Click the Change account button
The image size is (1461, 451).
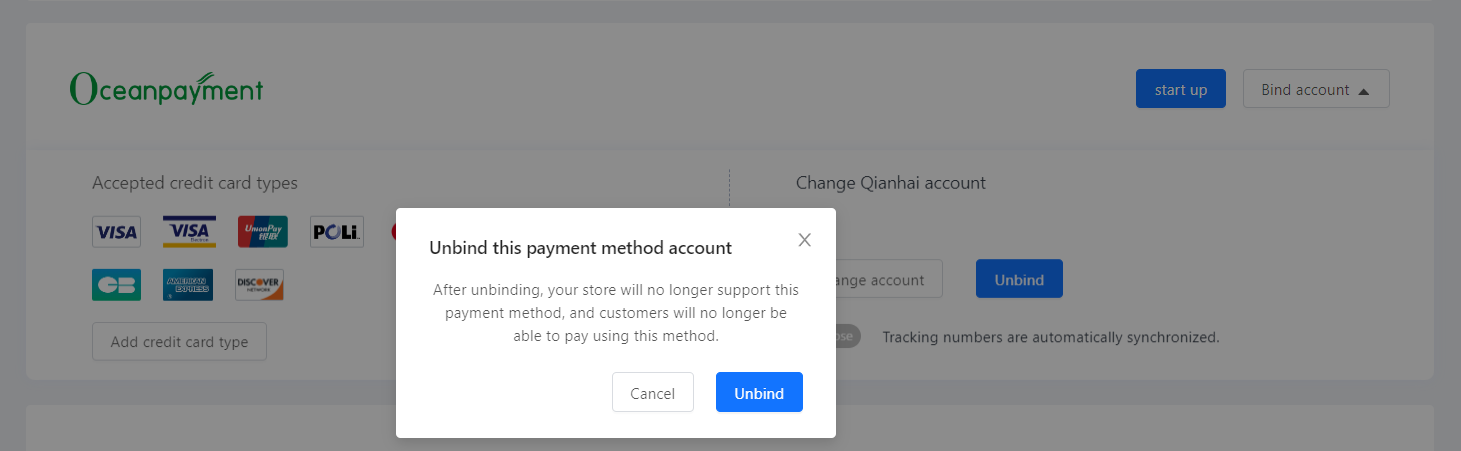click(x=889, y=279)
